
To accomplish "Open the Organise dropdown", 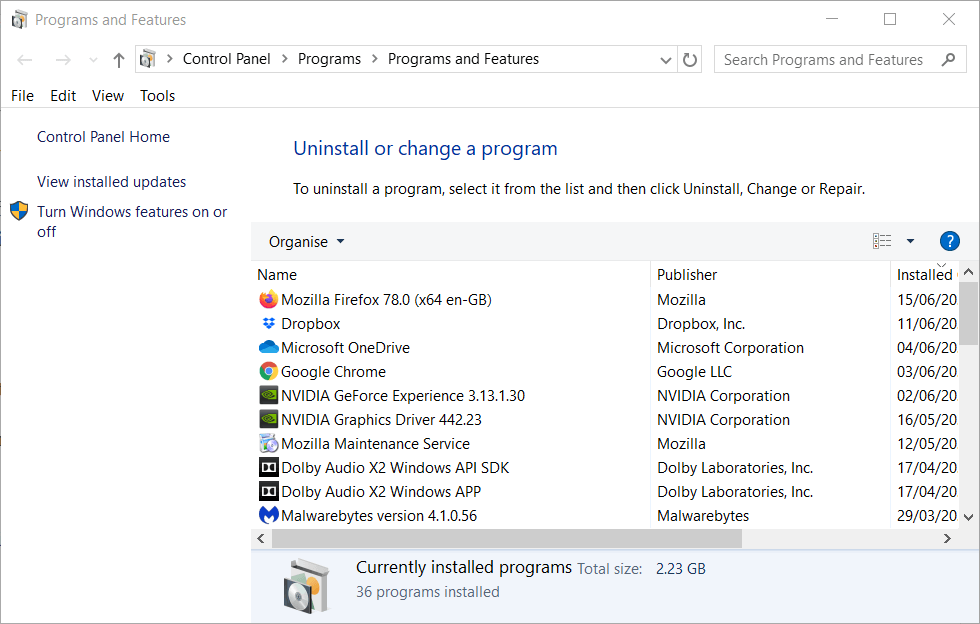I will pos(306,241).
